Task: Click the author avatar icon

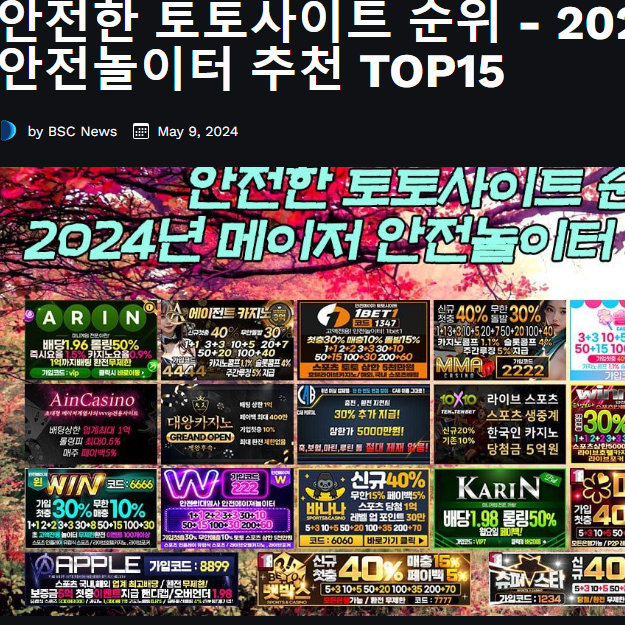Action: [6, 131]
